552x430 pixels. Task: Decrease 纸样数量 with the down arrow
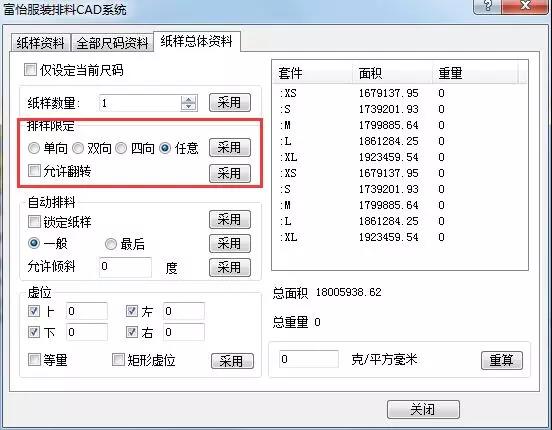tap(189, 107)
